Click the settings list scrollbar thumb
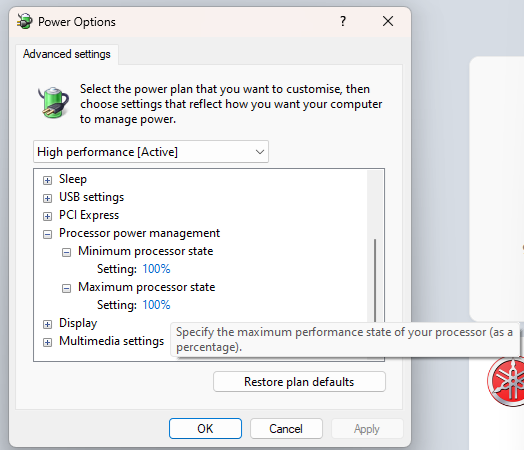524x450 pixels. pos(375,280)
